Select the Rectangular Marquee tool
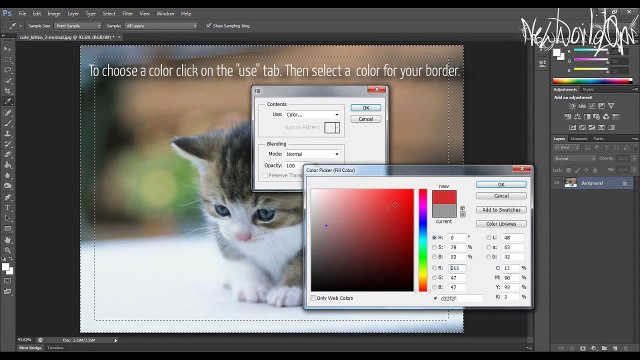This screenshot has width=640, height=360. pyautogui.click(x=8, y=60)
